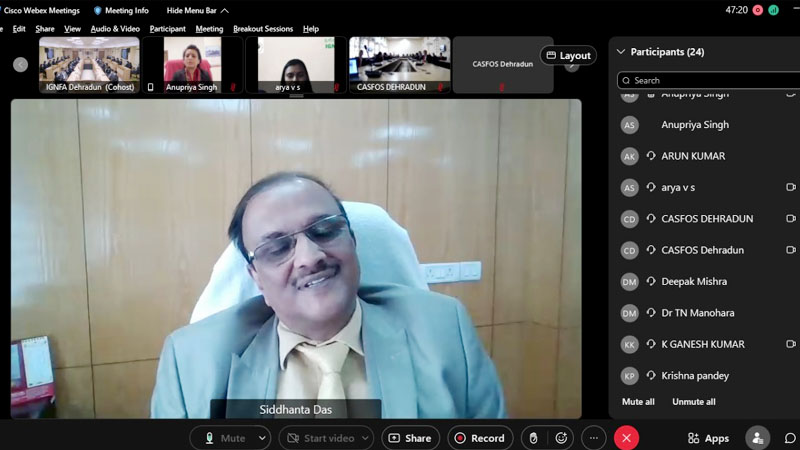This screenshot has width=800, height=450.
Task: Open the chat panel icon
Action: 789,438
